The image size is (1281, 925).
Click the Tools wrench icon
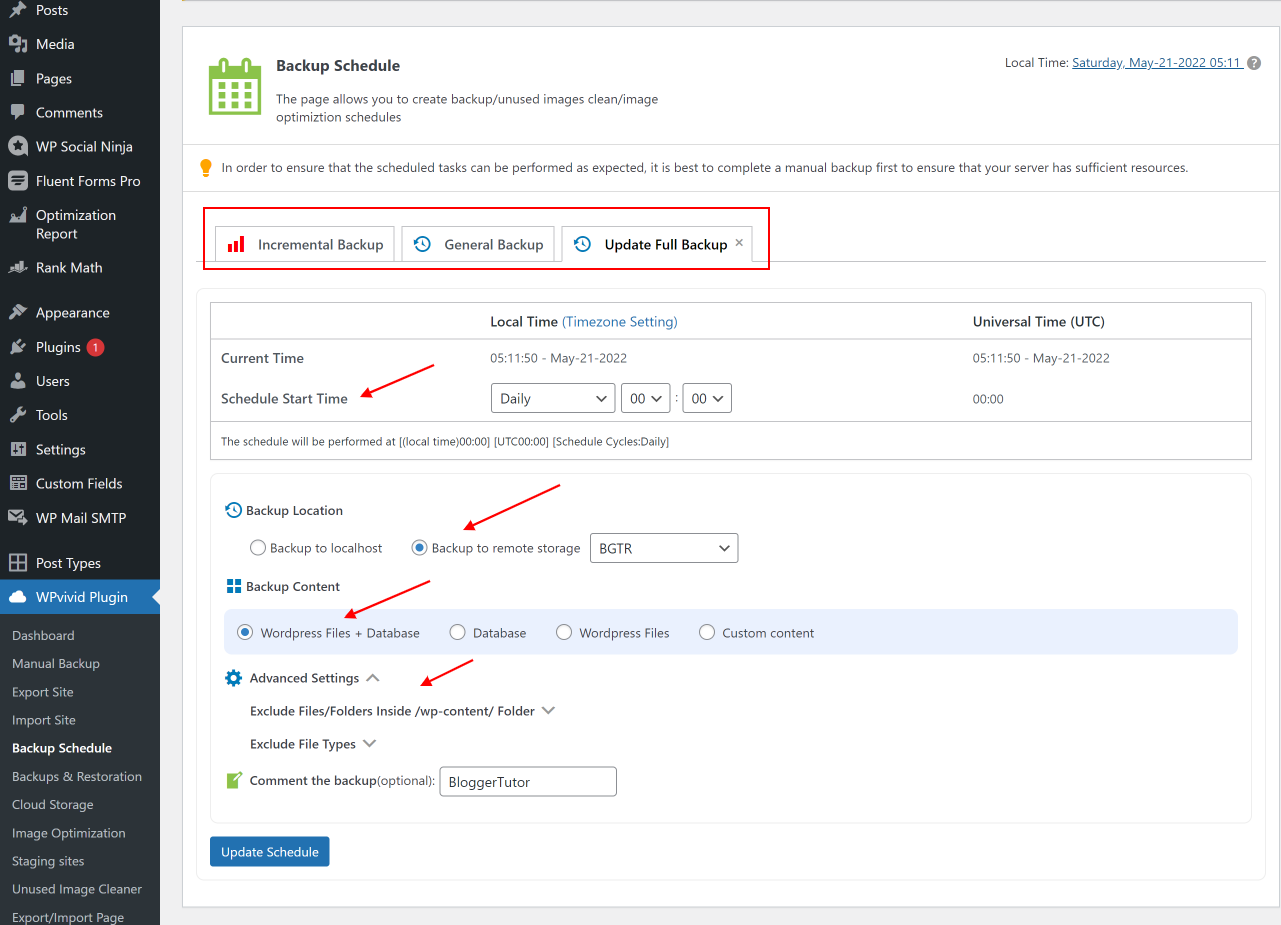click(18, 415)
